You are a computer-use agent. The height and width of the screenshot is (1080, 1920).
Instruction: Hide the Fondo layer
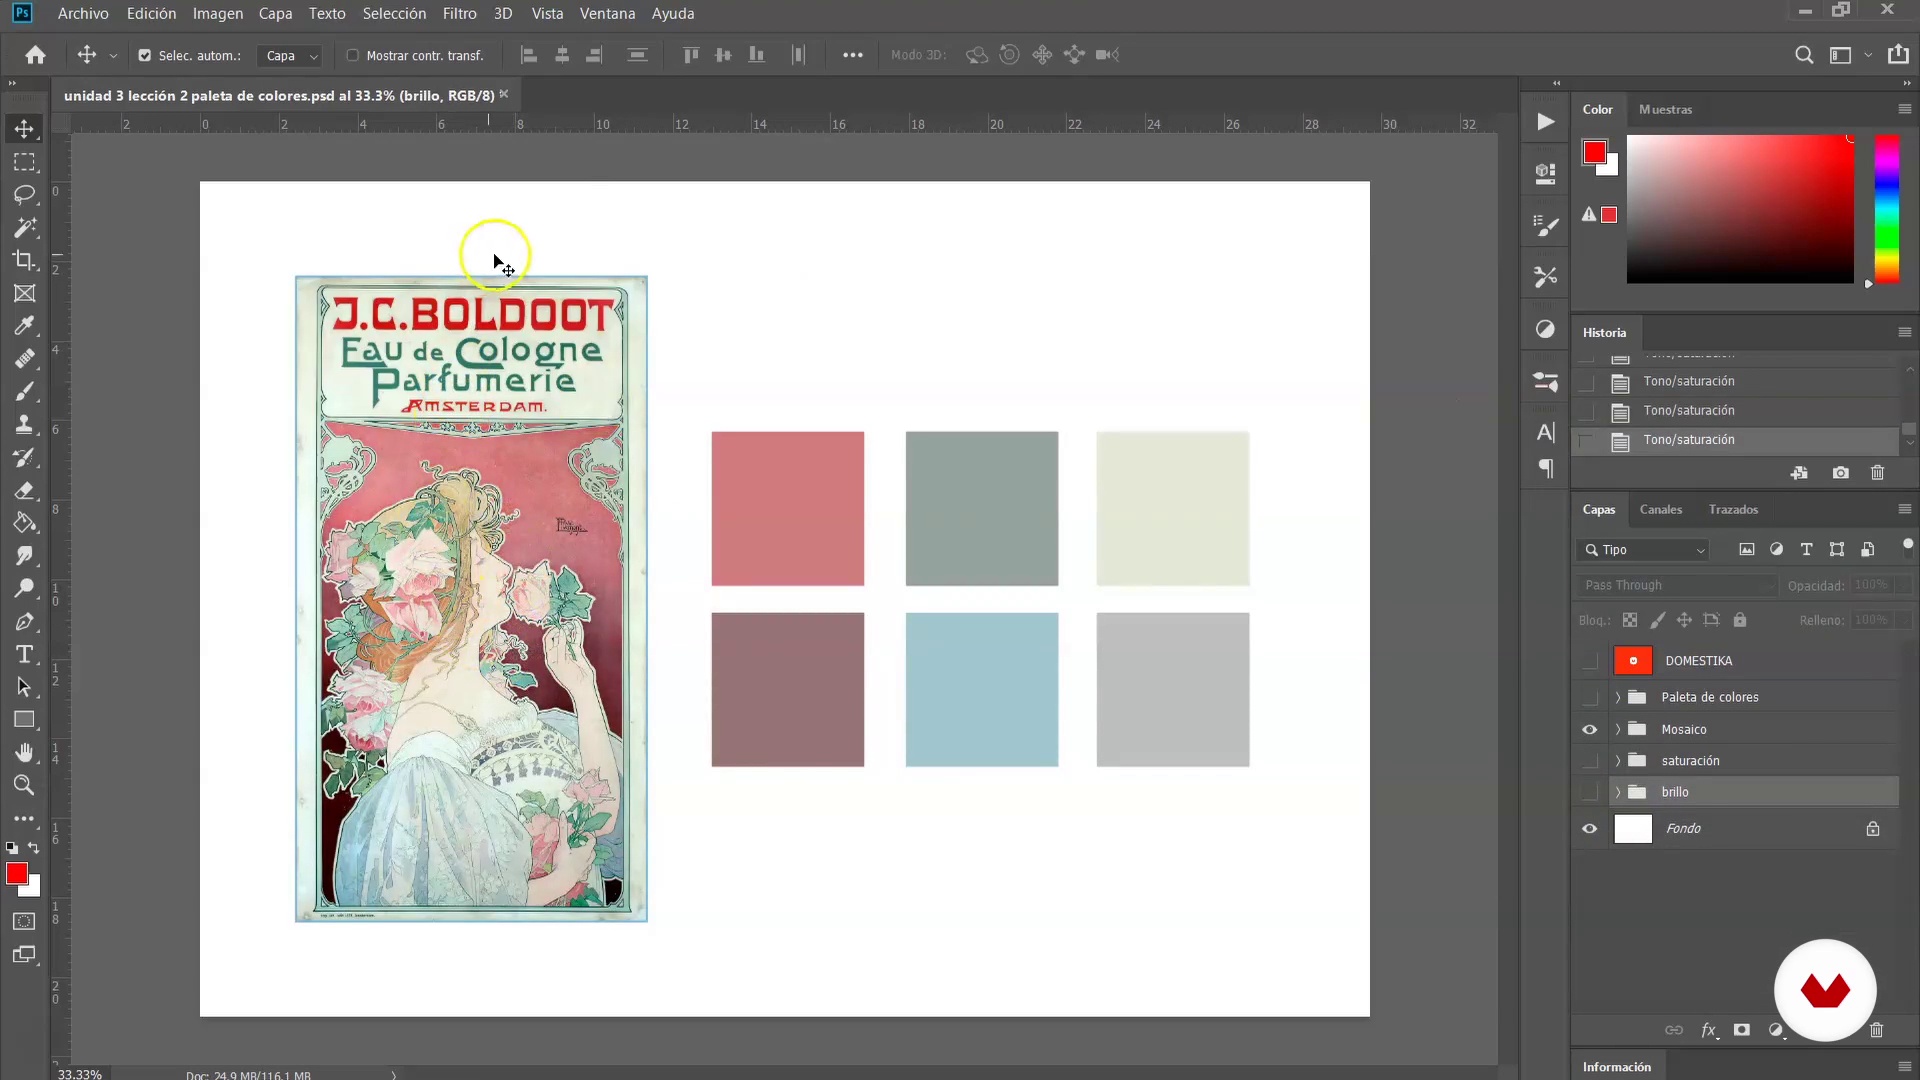pos(1589,829)
